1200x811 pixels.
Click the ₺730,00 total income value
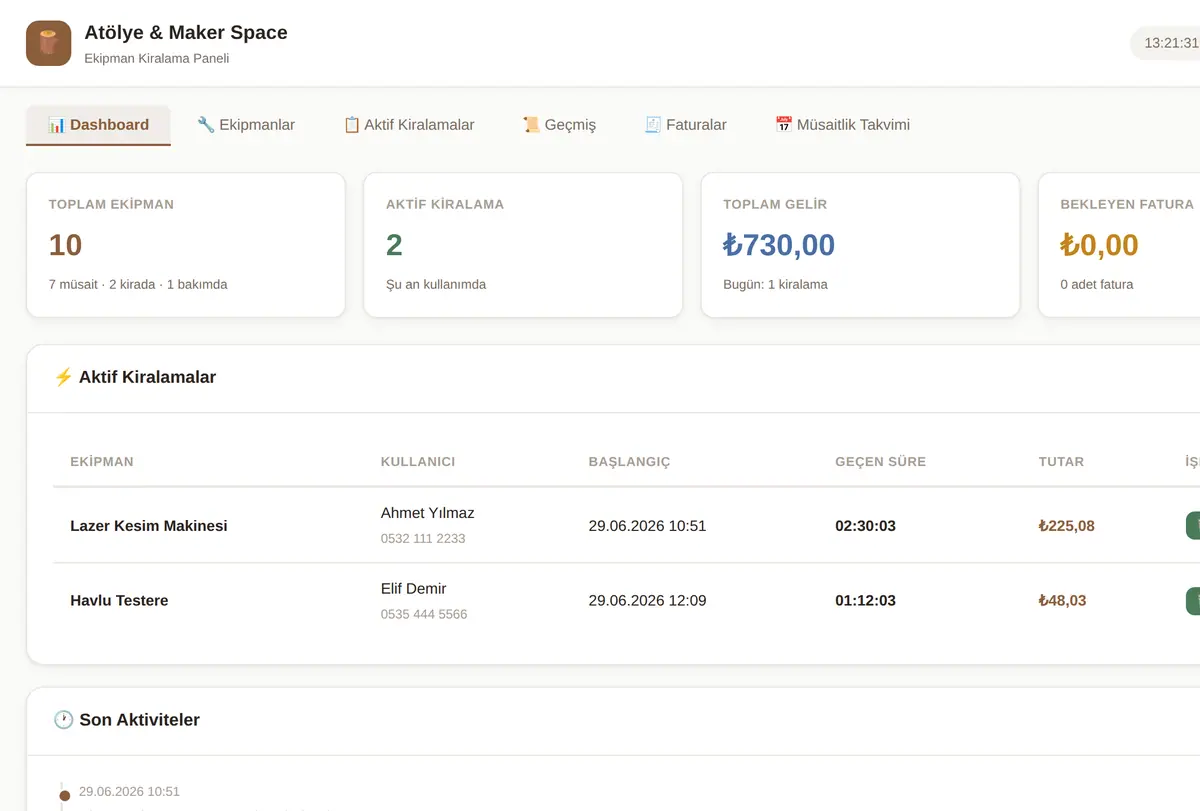[x=779, y=245]
